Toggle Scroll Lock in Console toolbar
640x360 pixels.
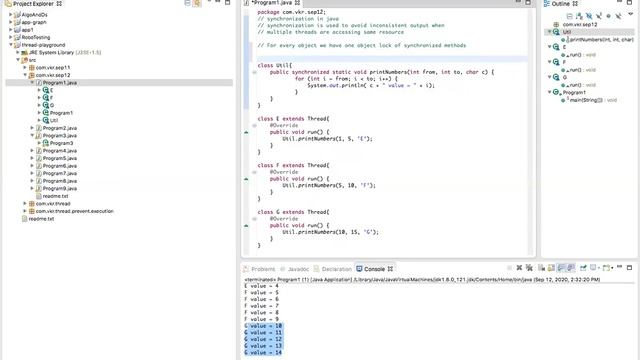(x=551, y=268)
